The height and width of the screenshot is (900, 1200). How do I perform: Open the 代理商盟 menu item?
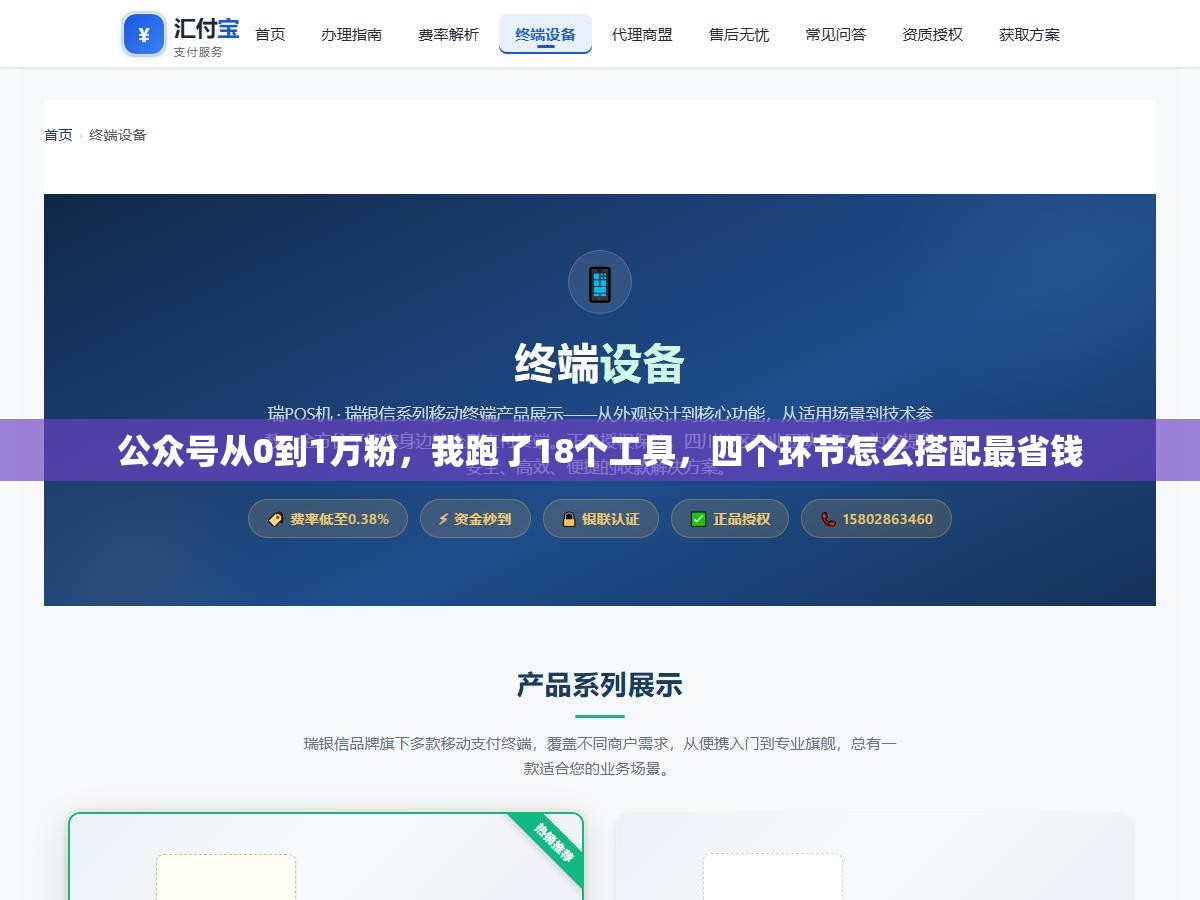pos(642,35)
